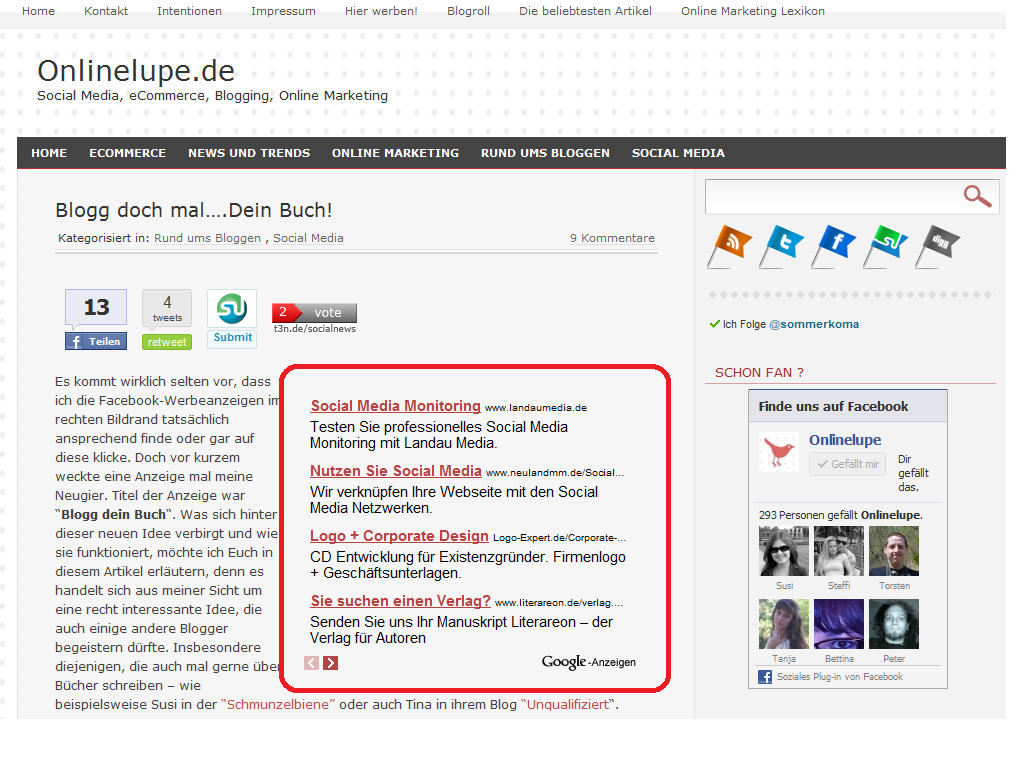
Task: Click the t3n.de/socialnews caption
Action: 315,329
